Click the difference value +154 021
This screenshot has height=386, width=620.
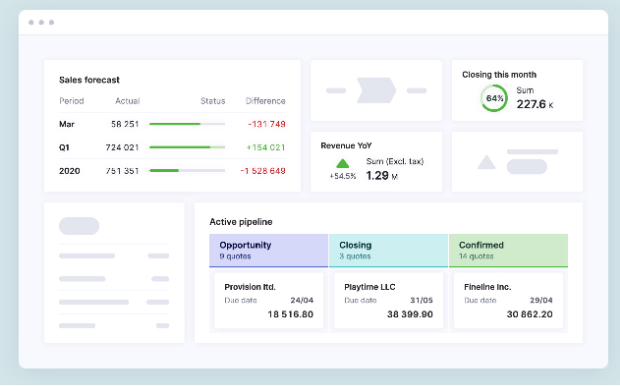pyautogui.click(x=266, y=148)
